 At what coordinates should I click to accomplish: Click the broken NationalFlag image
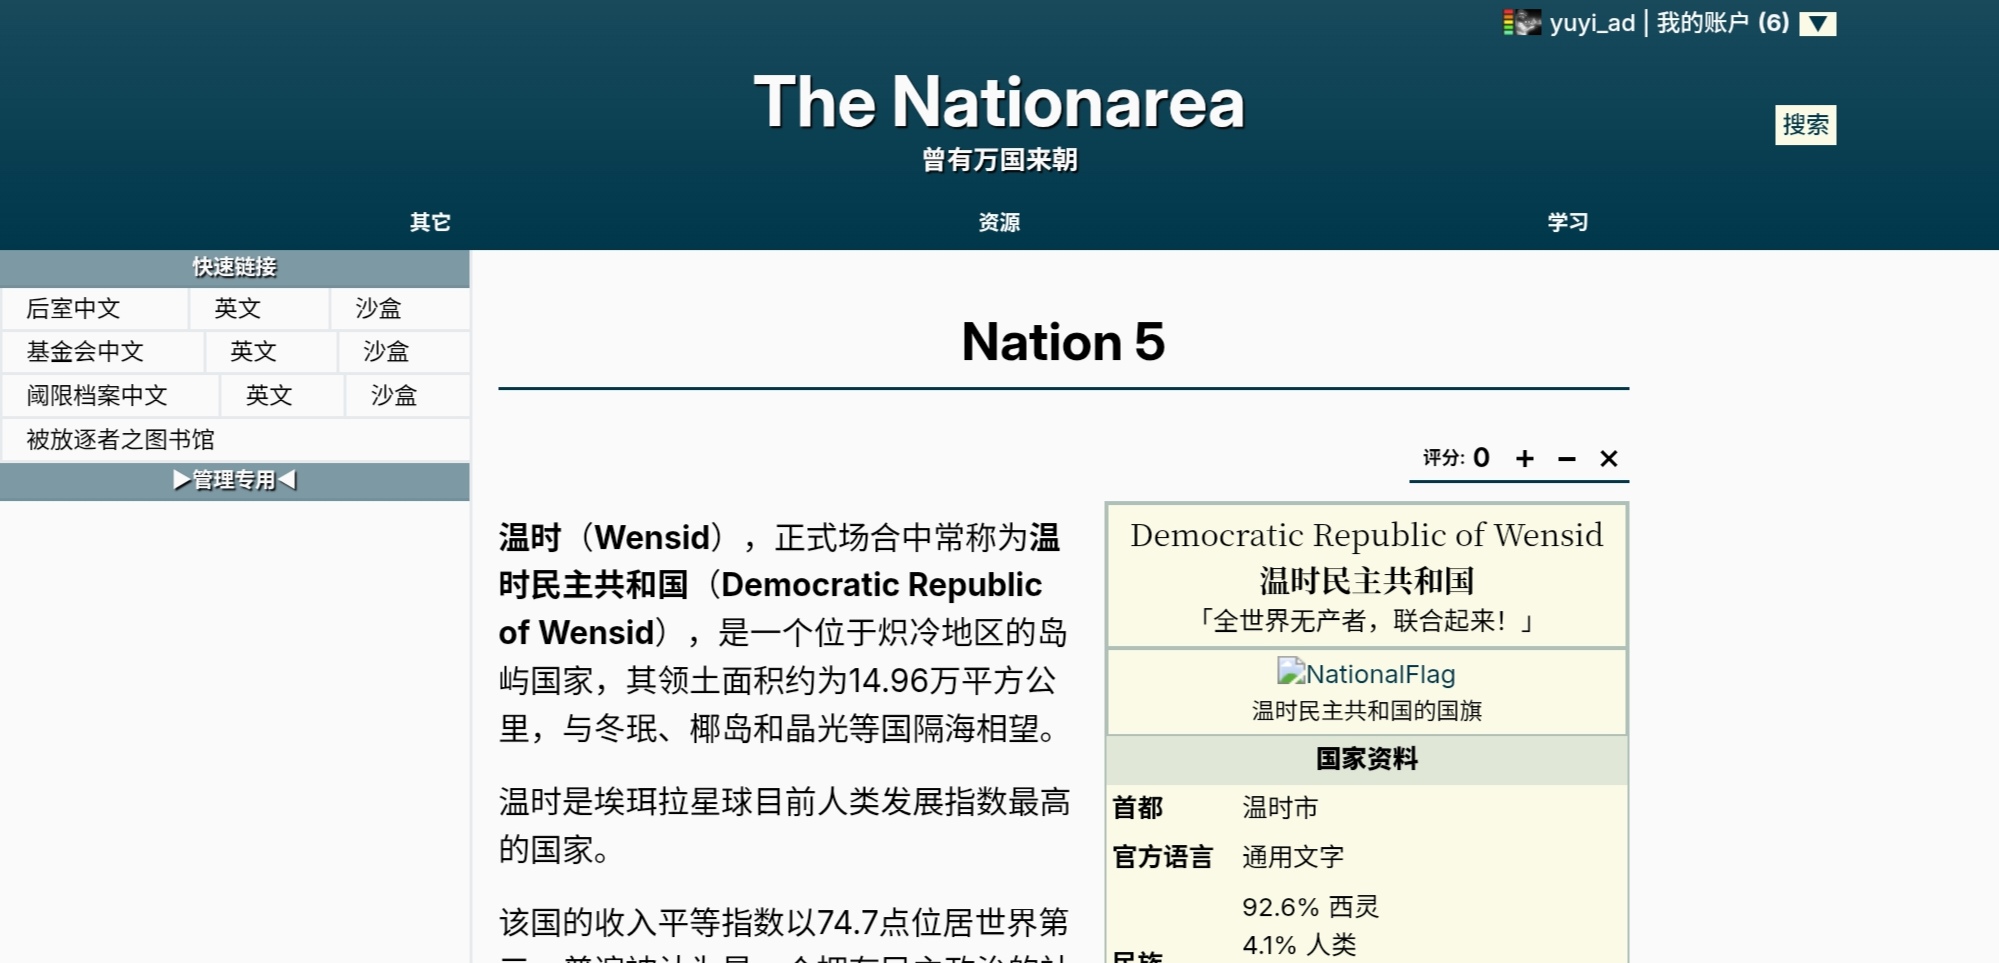[x=1366, y=673]
